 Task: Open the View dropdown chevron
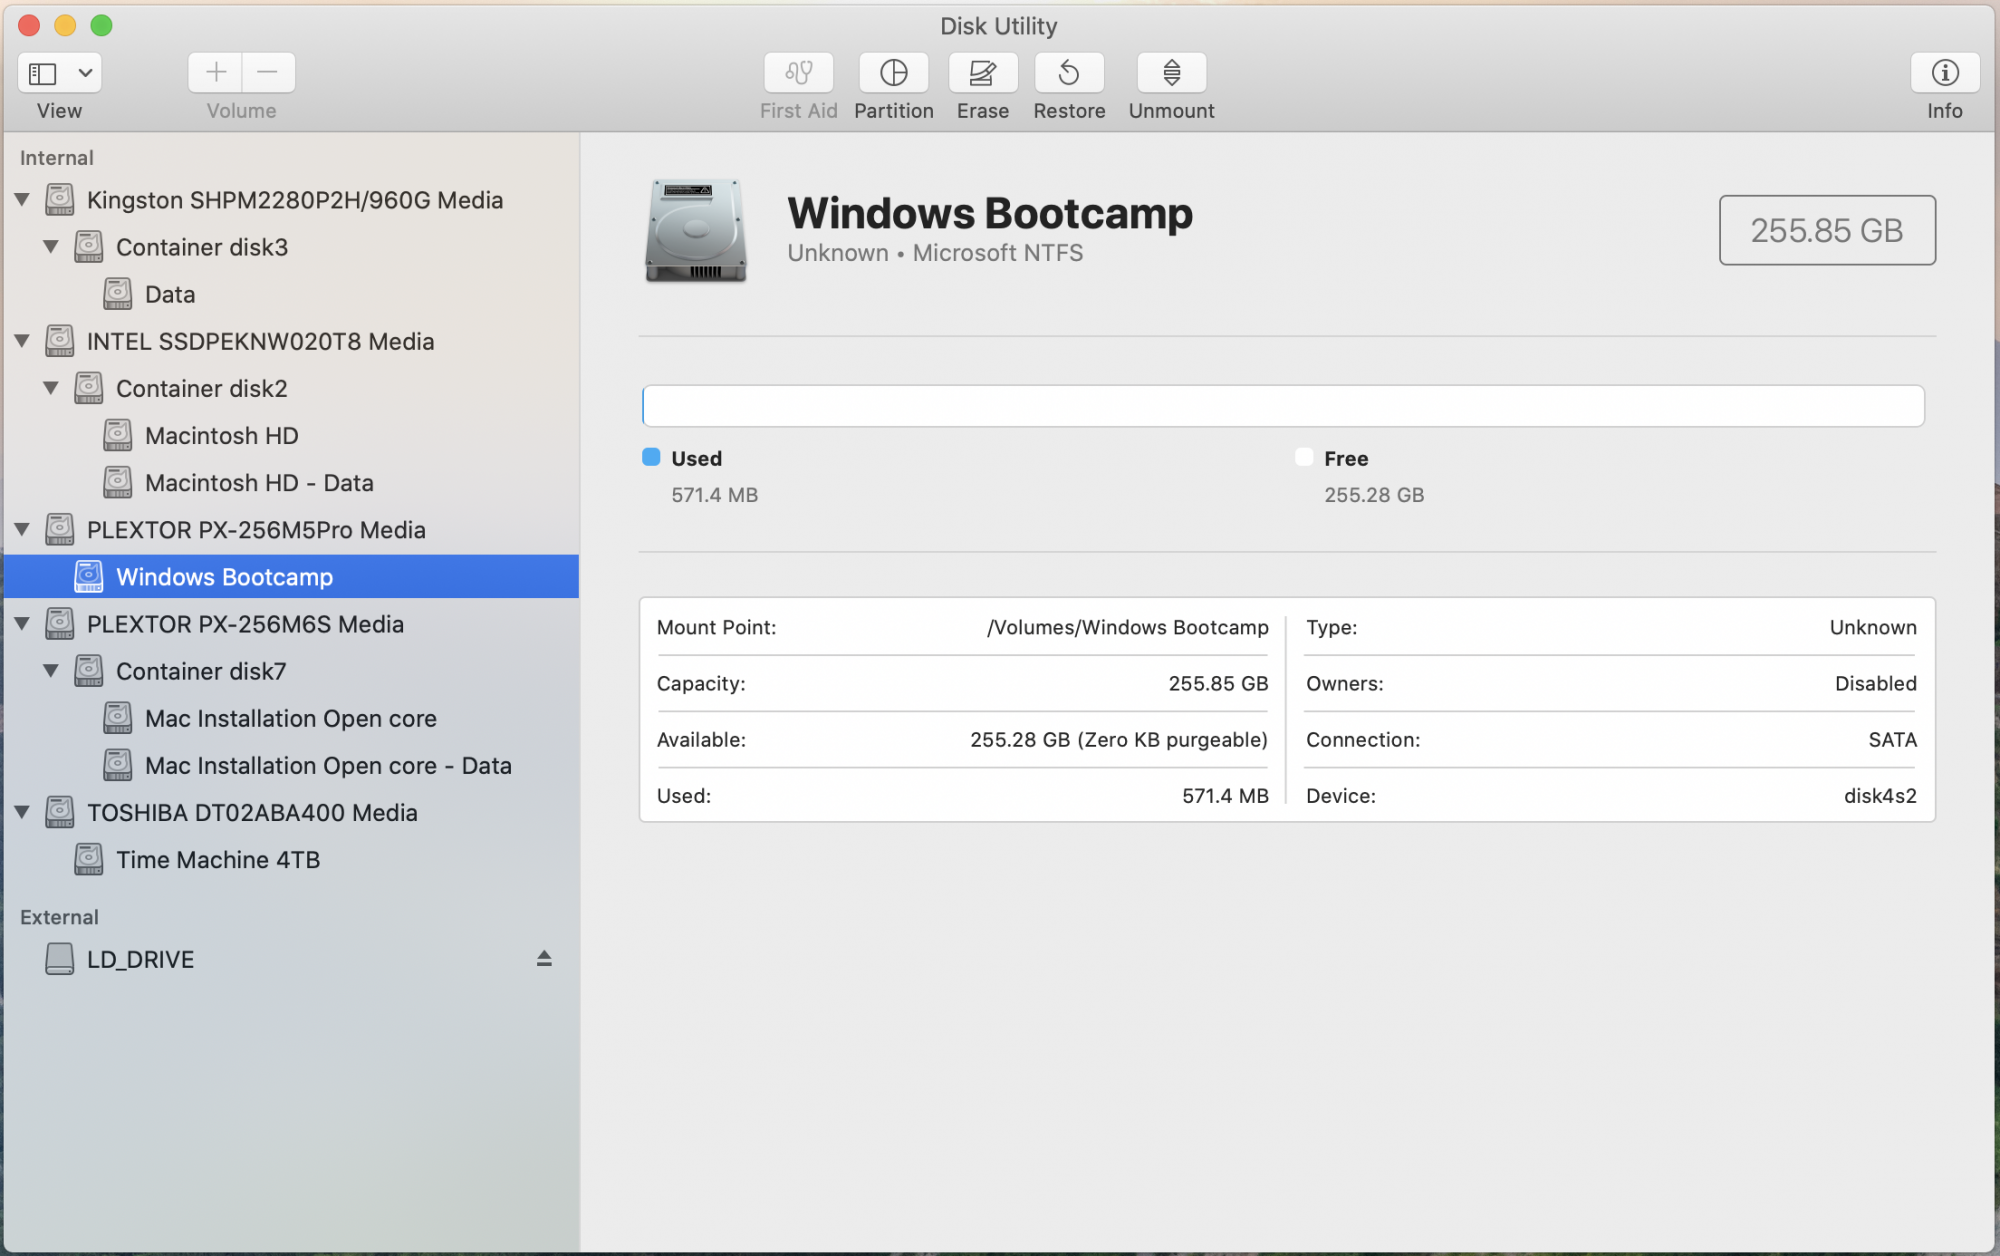point(86,73)
